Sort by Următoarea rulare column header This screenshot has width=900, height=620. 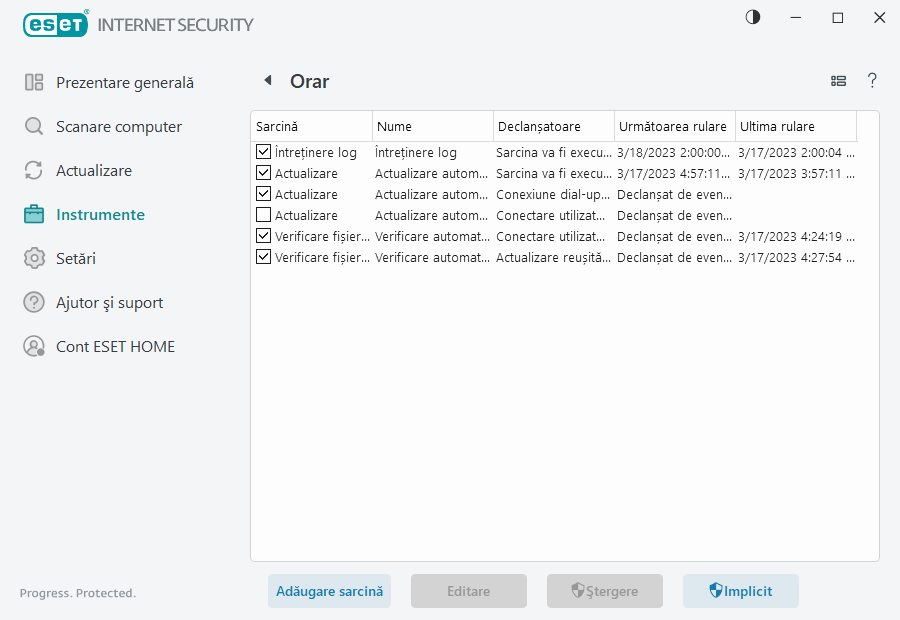(674, 126)
